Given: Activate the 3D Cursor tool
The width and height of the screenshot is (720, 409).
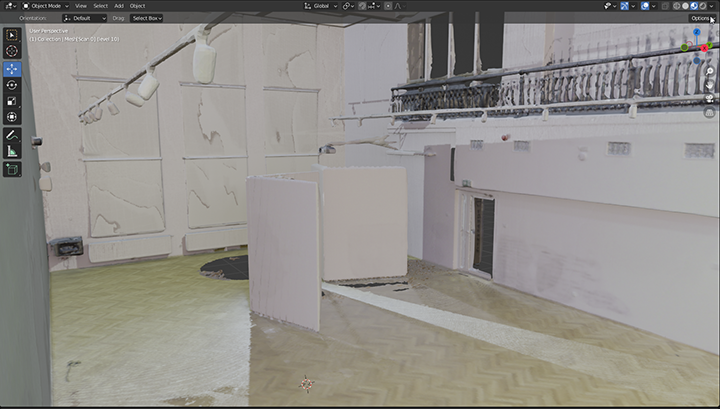Looking at the screenshot, I should point(12,51).
